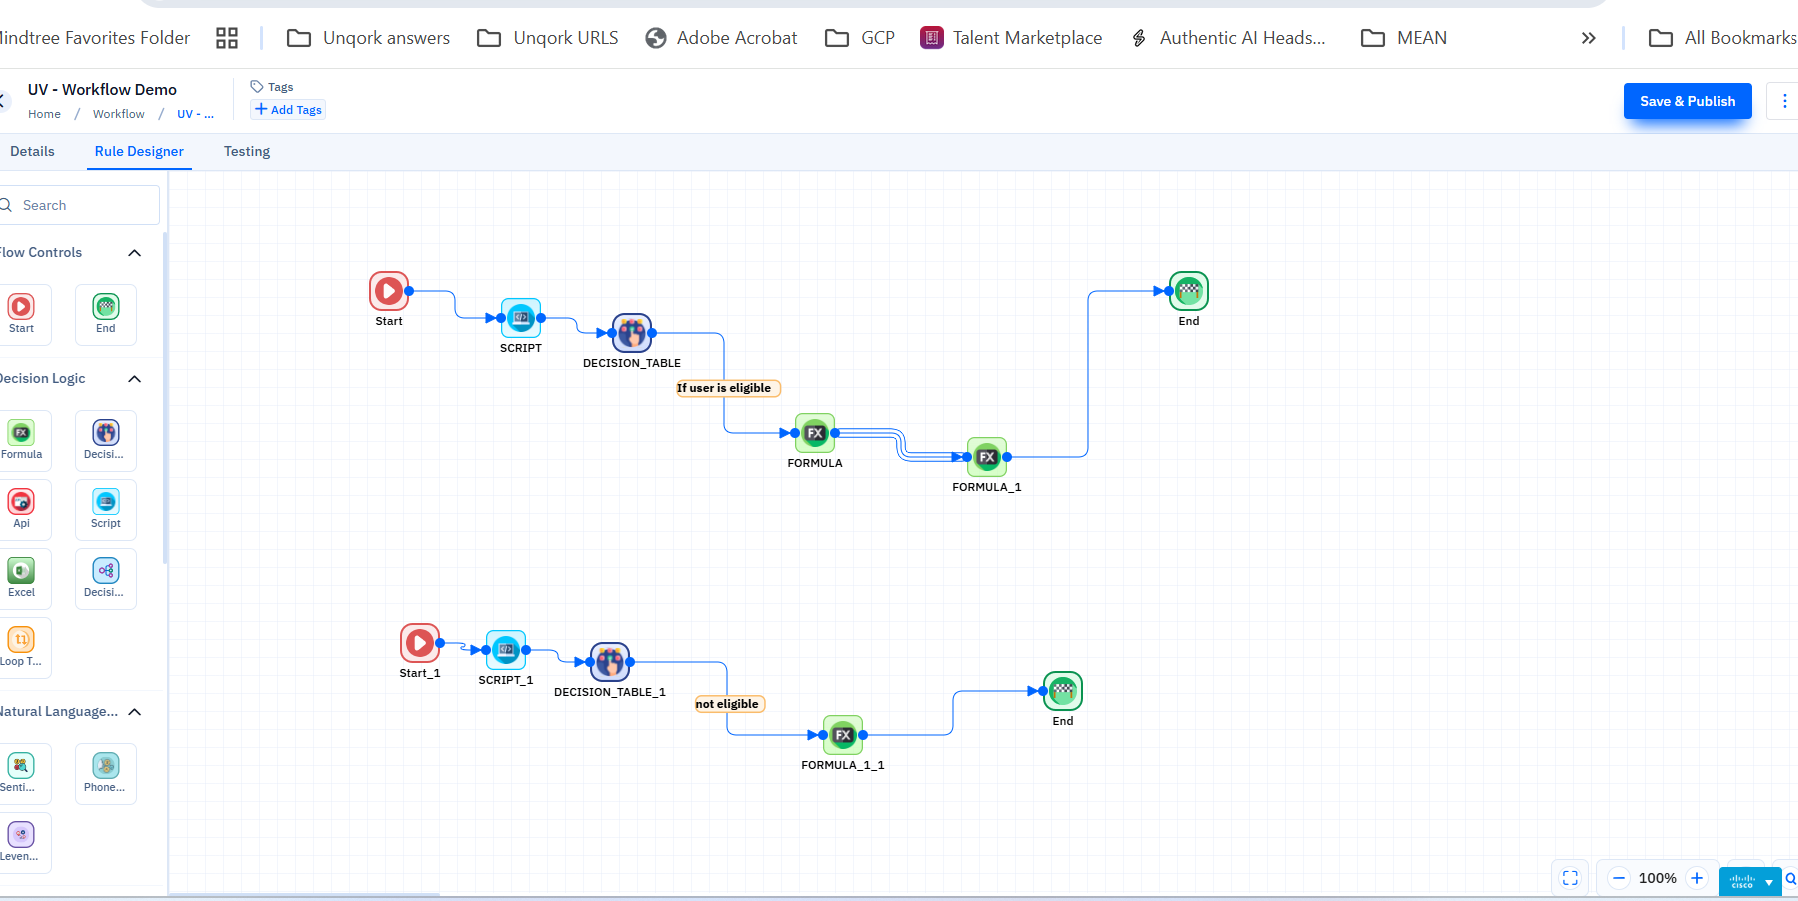This screenshot has height=901, width=1798.
Task: Open the Unqork URLS bookmark folder
Action: (548, 38)
